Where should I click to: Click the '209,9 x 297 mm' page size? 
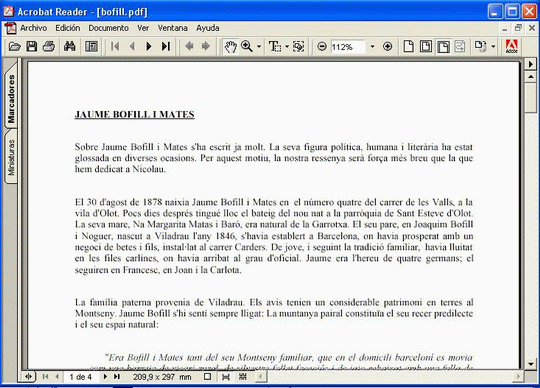tap(162, 377)
